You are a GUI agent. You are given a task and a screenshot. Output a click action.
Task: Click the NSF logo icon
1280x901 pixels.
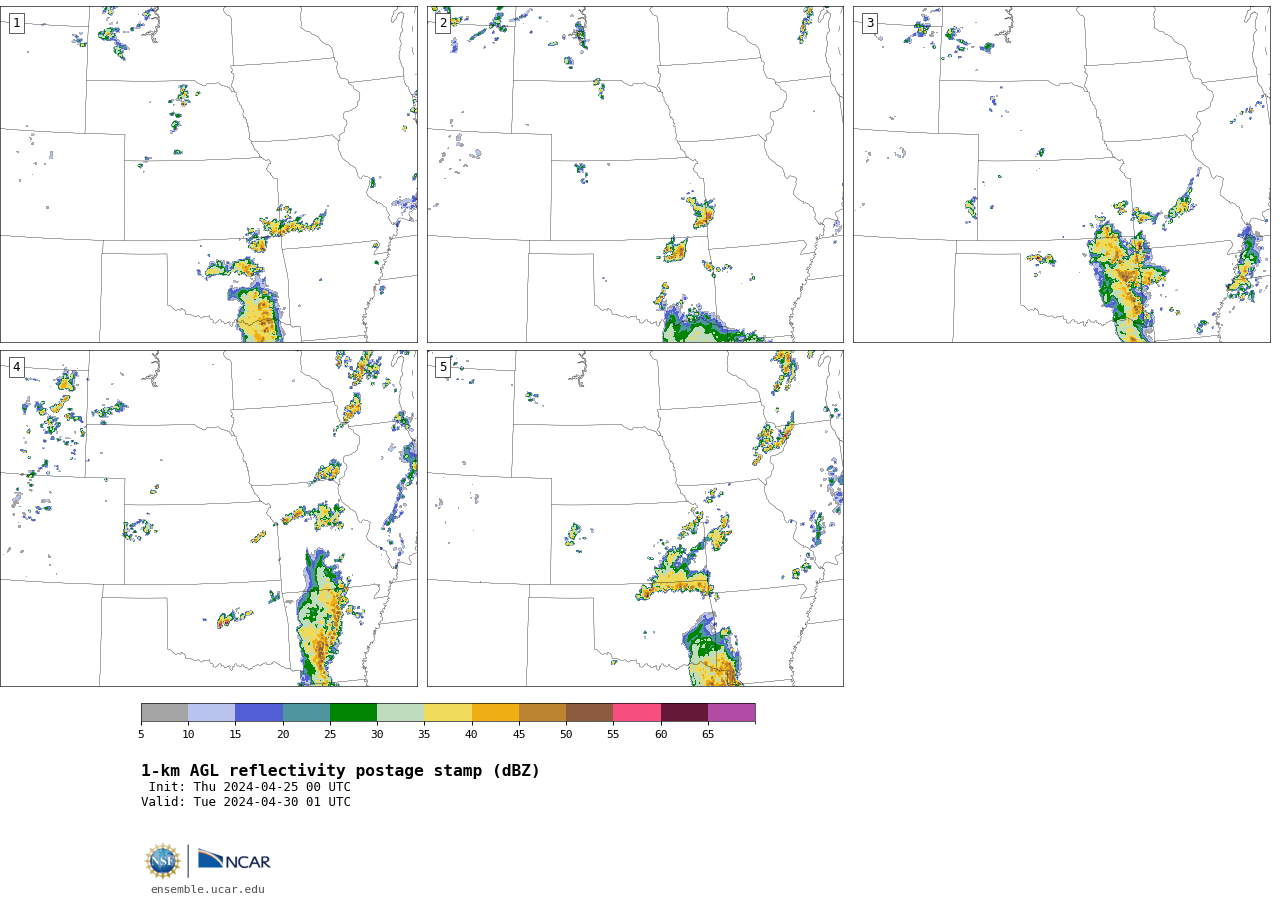(x=163, y=861)
